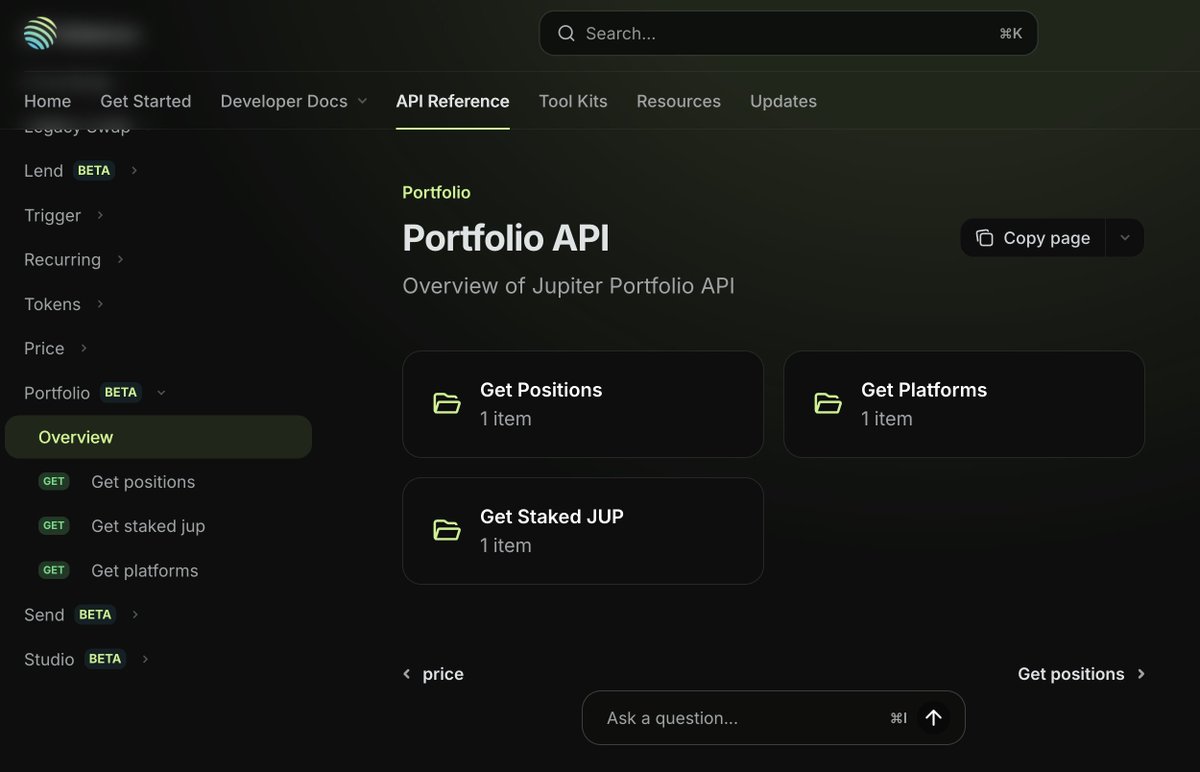Screen dimensions: 1200x772
Task: Expand the Recurring section chevron
Action: click(120, 260)
